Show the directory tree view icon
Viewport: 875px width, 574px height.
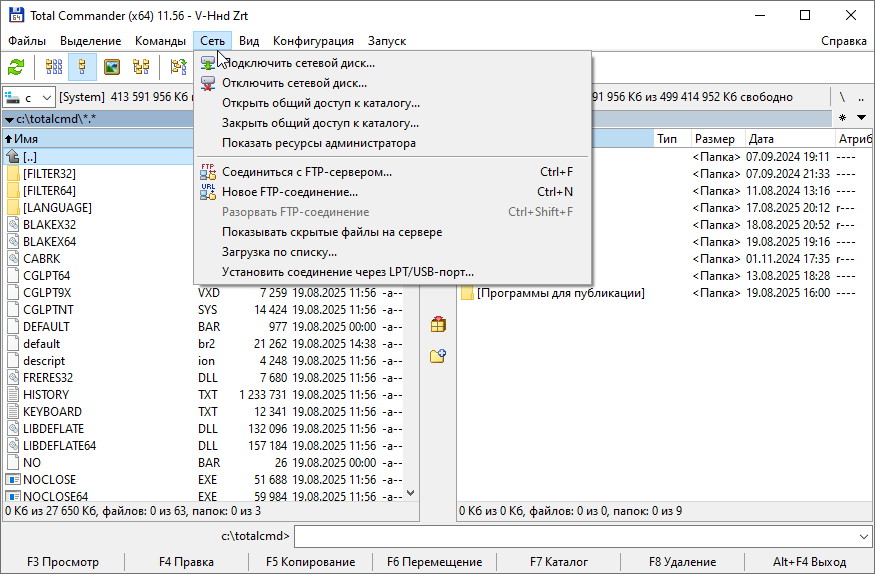click(x=141, y=67)
